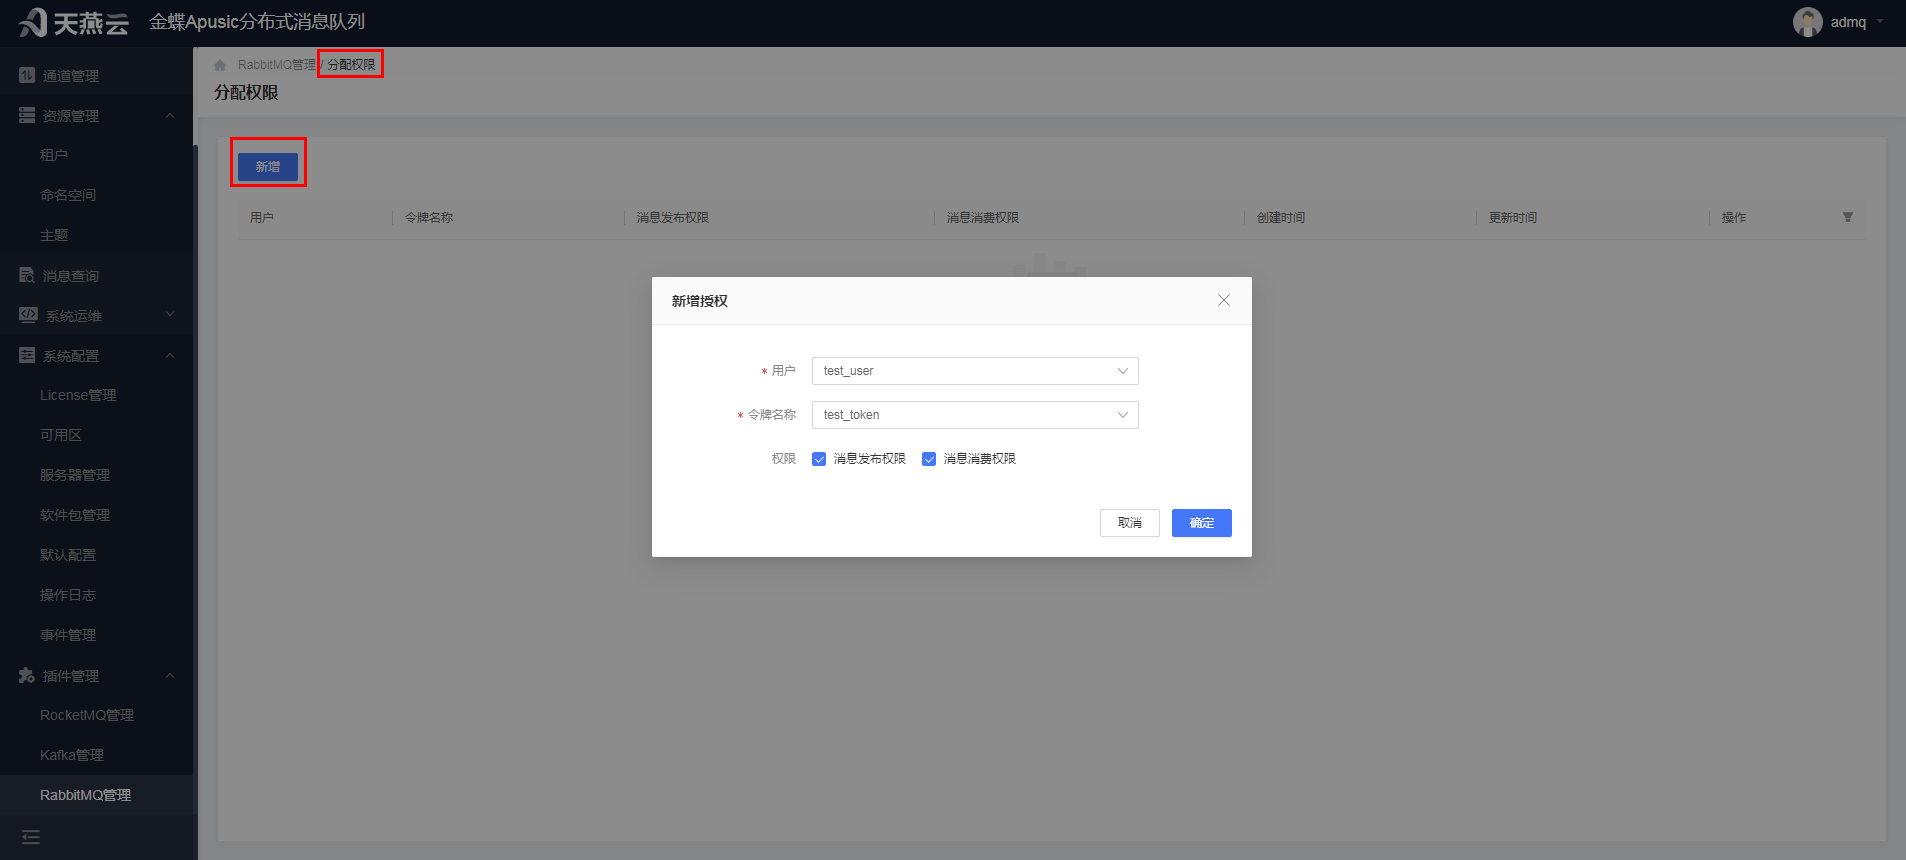This screenshot has width=1906, height=860.
Task: Open 服务器管理 in the sidebar
Action: click(75, 475)
